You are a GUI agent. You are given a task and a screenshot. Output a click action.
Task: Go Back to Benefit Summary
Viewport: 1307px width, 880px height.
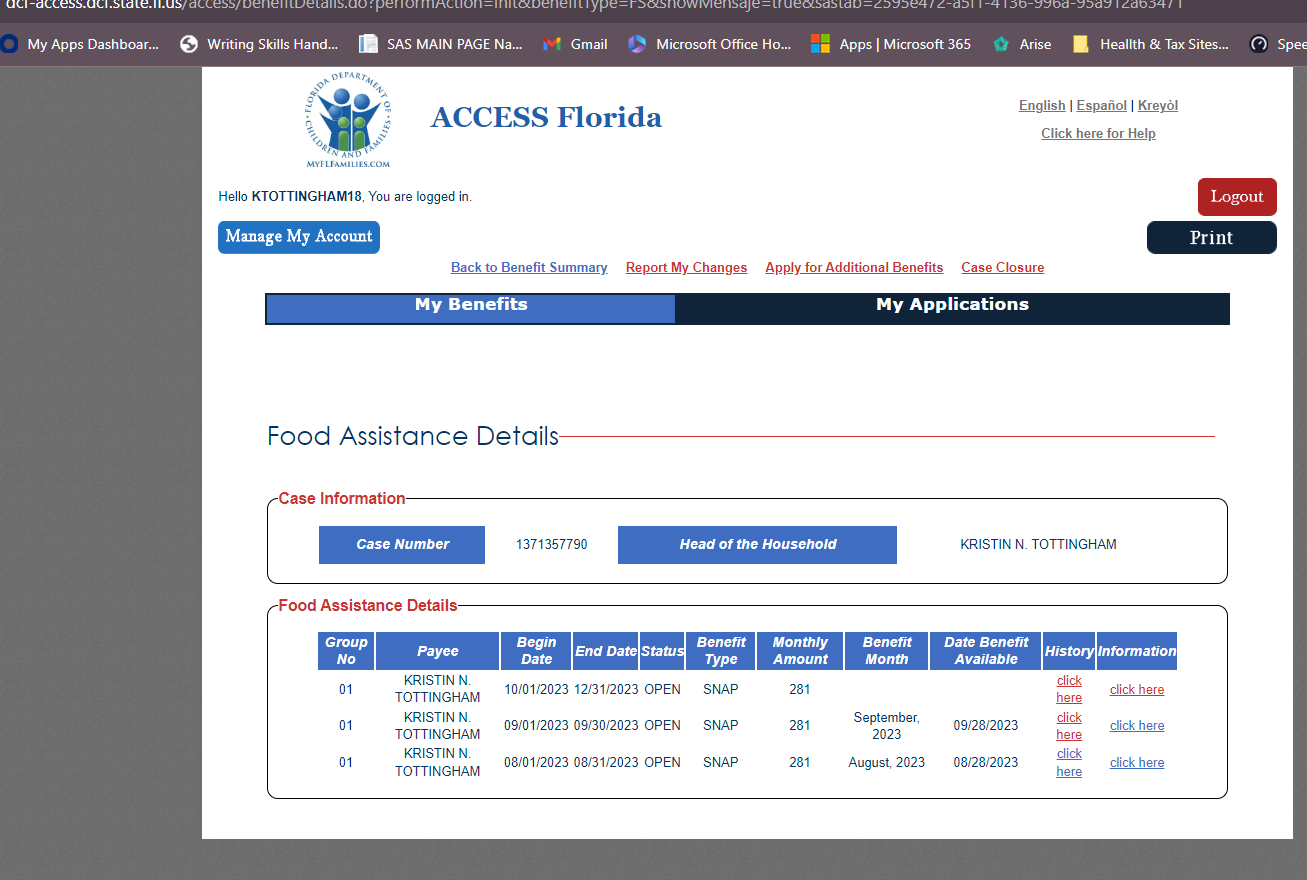[x=529, y=268]
